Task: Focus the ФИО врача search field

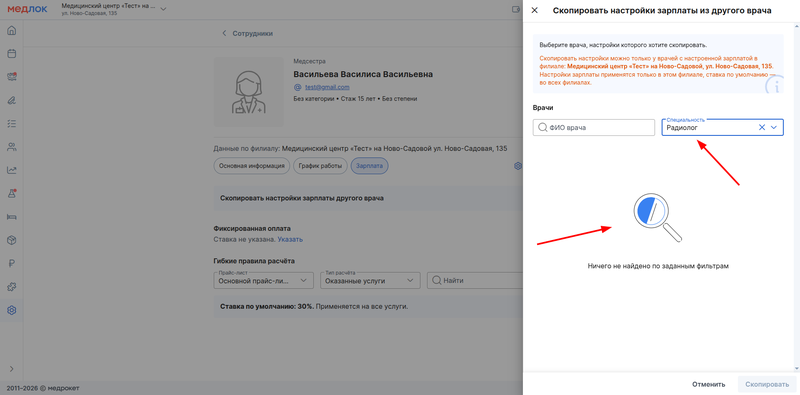Action: pyautogui.click(x=593, y=128)
